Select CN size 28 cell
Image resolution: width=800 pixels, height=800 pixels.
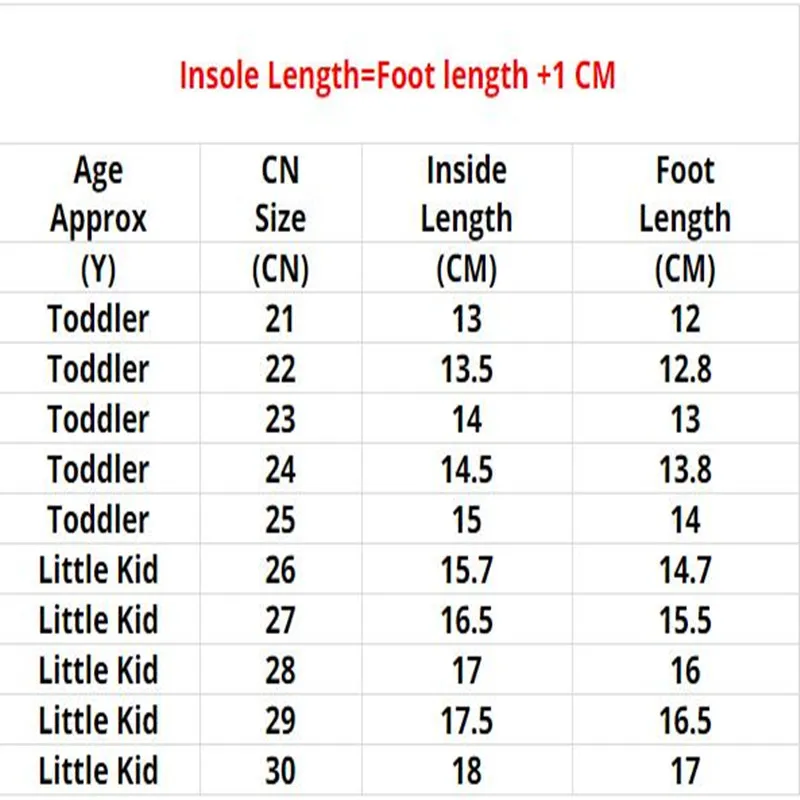(280, 670)
